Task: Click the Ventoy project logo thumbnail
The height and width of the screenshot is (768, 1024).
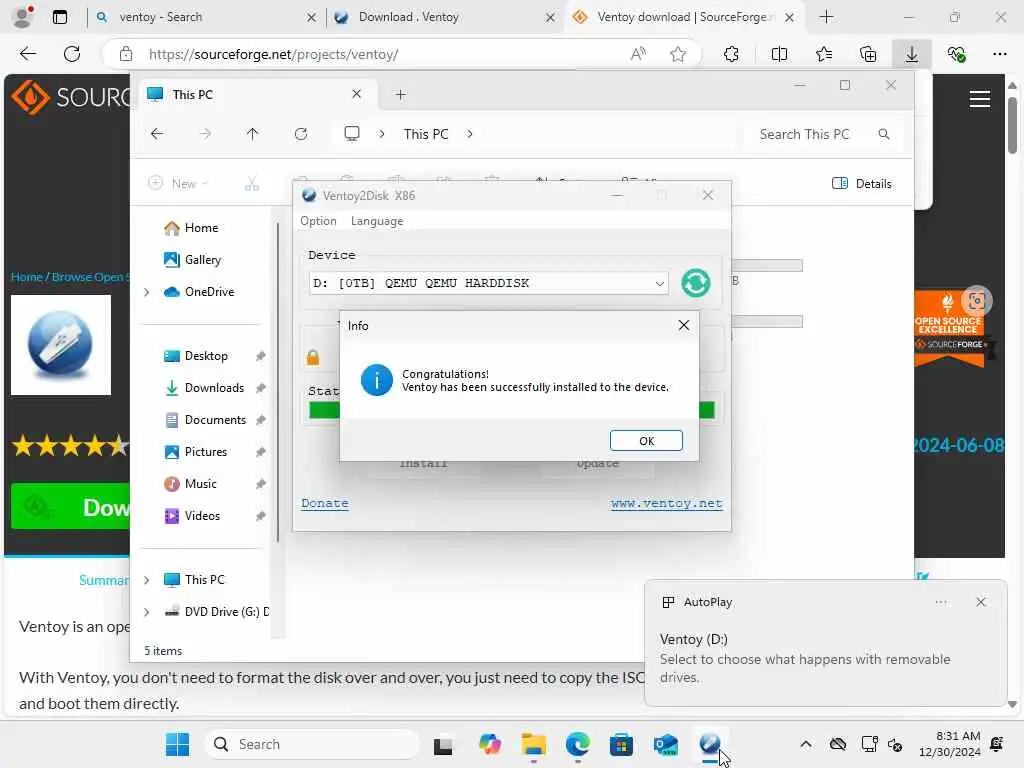Action: pos(61,345)
